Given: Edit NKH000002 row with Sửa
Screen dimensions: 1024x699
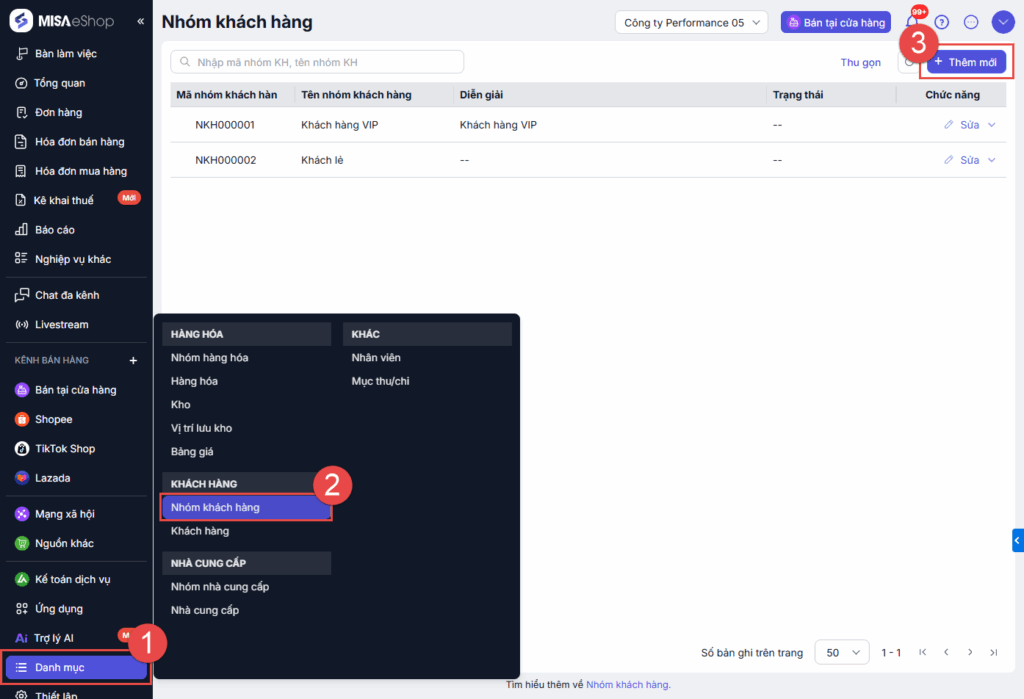Looking at the screenshot, I should click(x=962, y=160).
